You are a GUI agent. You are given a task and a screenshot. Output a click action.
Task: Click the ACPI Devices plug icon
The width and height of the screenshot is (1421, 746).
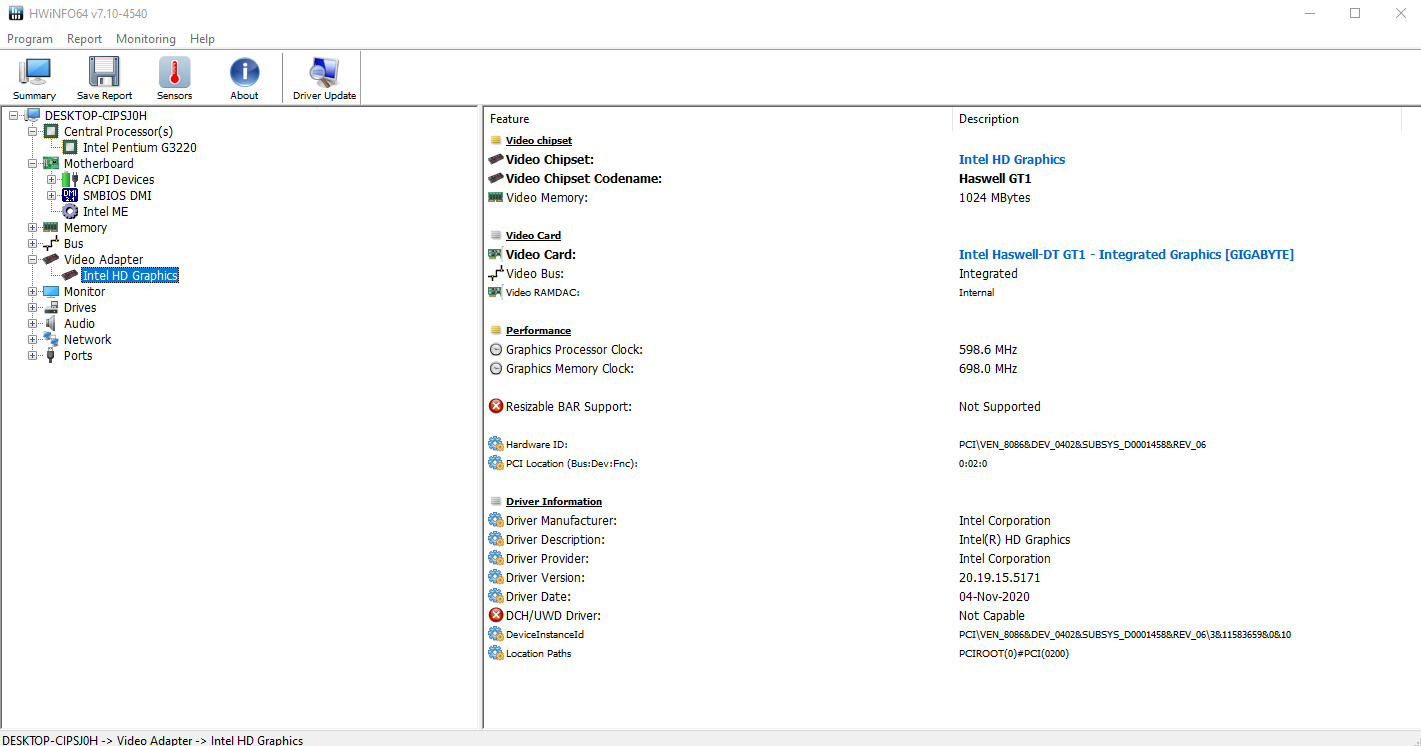coord(70,179)
